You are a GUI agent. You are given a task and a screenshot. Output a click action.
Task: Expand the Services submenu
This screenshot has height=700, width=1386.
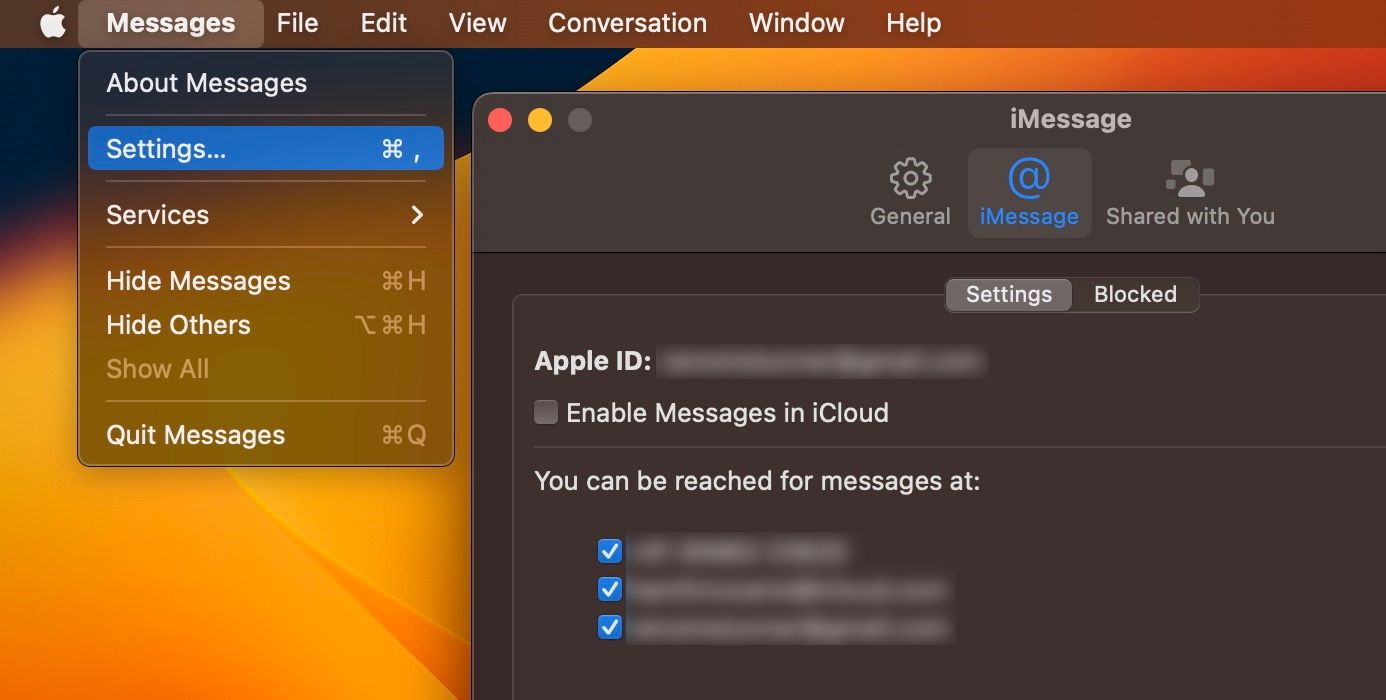coord(157,214)
